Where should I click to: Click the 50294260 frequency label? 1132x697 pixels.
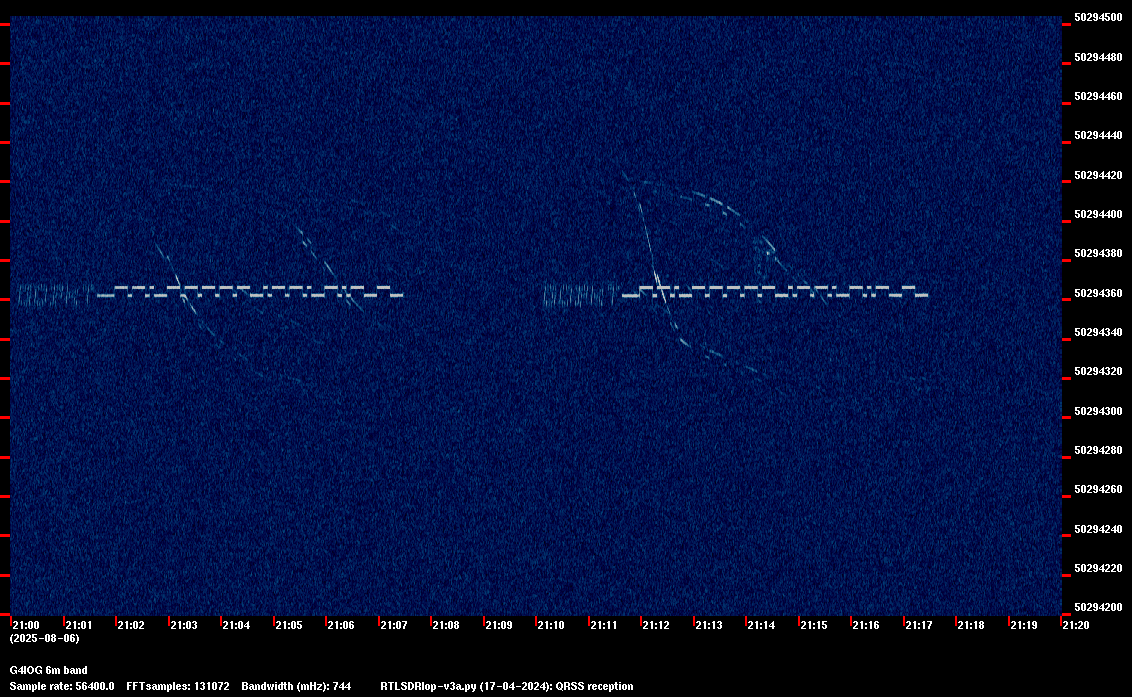(x=1098, y=489)
